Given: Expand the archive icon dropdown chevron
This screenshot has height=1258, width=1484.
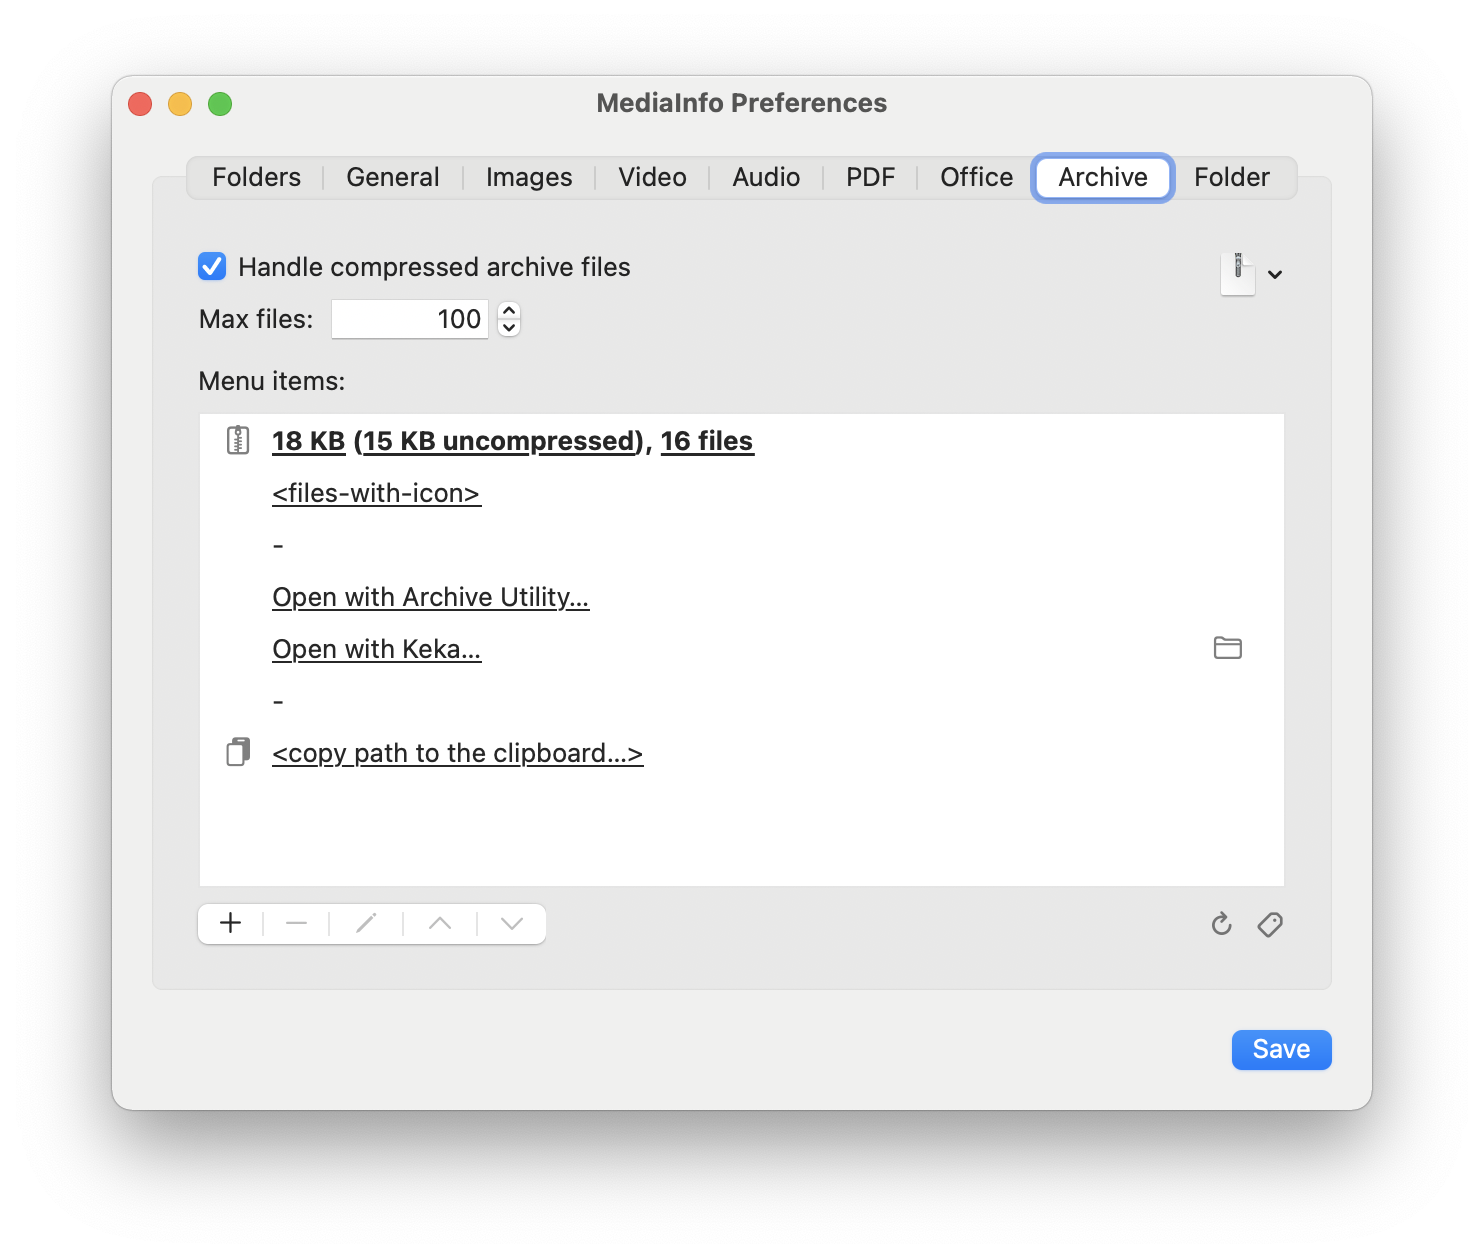Looking at the screenshot, I should [x=1275, y=274].
